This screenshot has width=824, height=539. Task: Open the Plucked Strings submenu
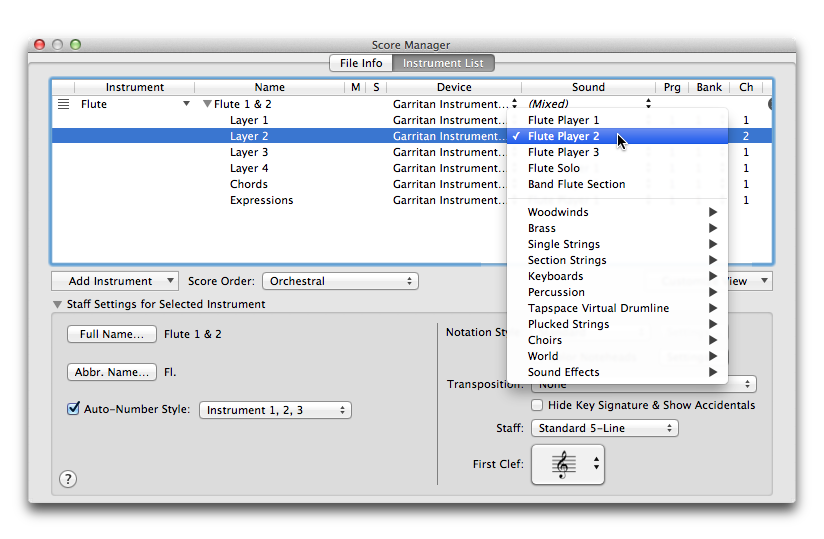point(617,324)
